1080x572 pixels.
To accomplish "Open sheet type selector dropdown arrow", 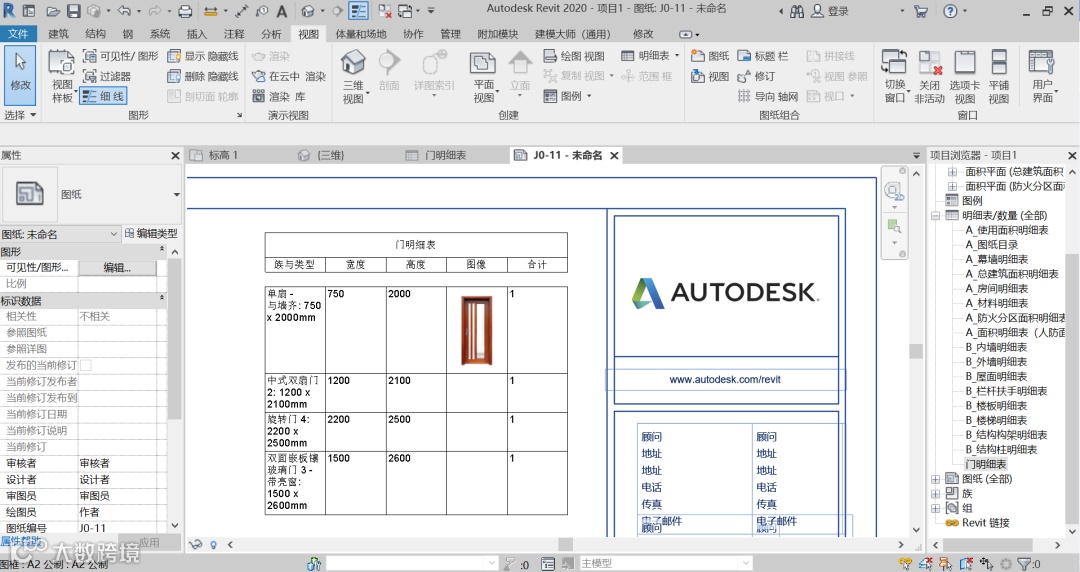I will click(x=176, y=195).
